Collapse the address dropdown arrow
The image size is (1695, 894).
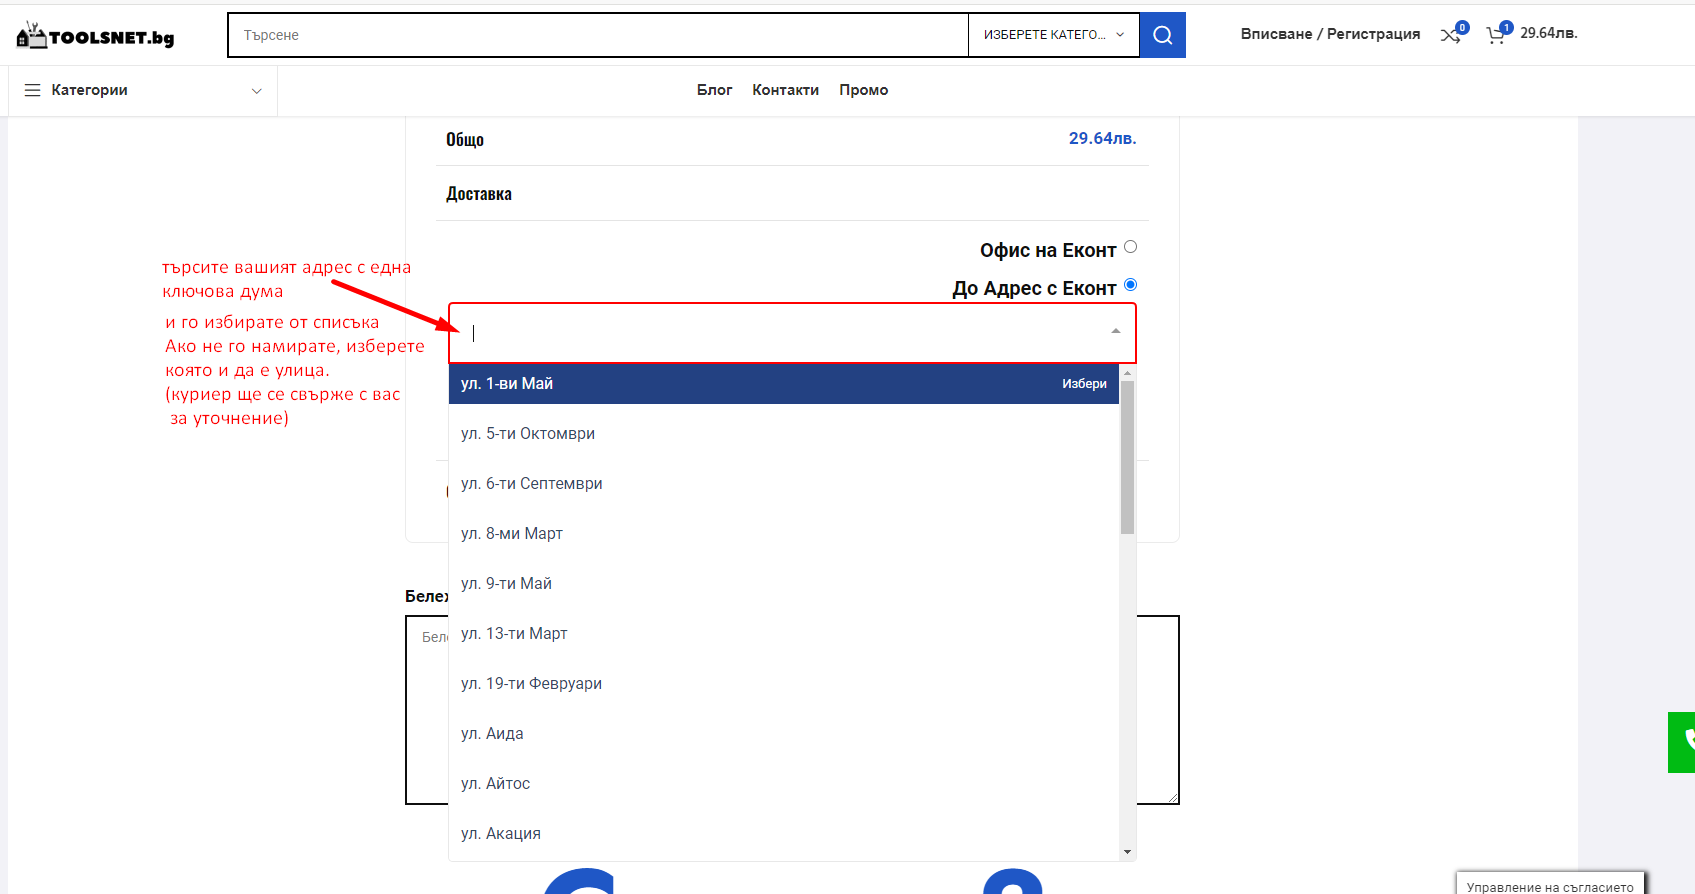1116,331
